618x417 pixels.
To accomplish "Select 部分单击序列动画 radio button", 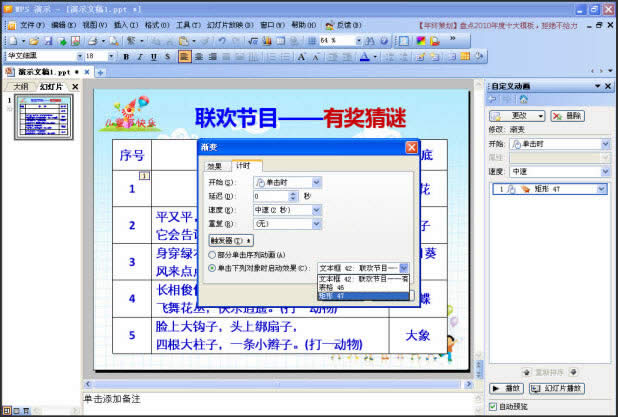I will point(212,254).
